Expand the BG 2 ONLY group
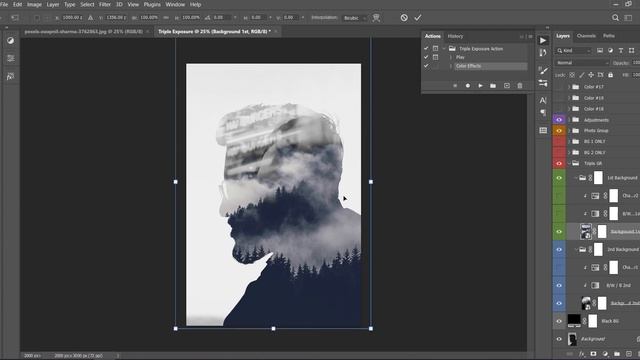This screenshot has height=360, width=640. click(x=569, y=152)
